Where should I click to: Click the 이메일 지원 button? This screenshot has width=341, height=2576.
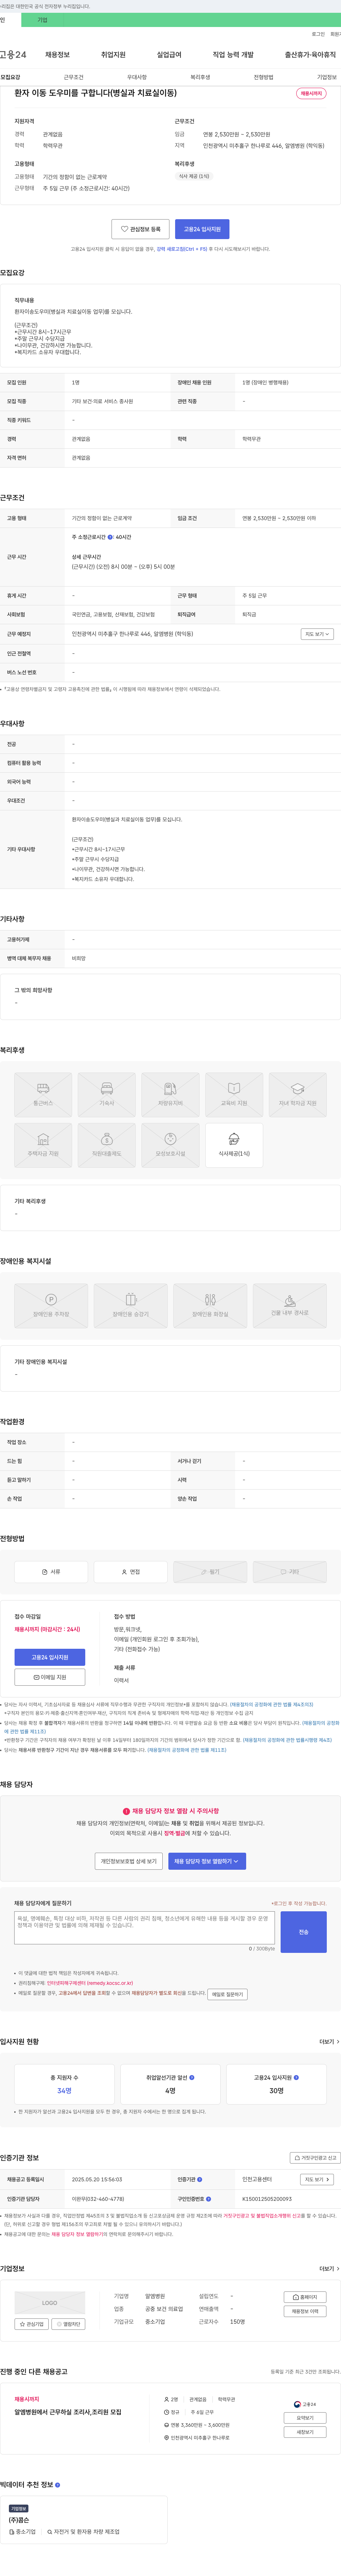pos(50,1677)
